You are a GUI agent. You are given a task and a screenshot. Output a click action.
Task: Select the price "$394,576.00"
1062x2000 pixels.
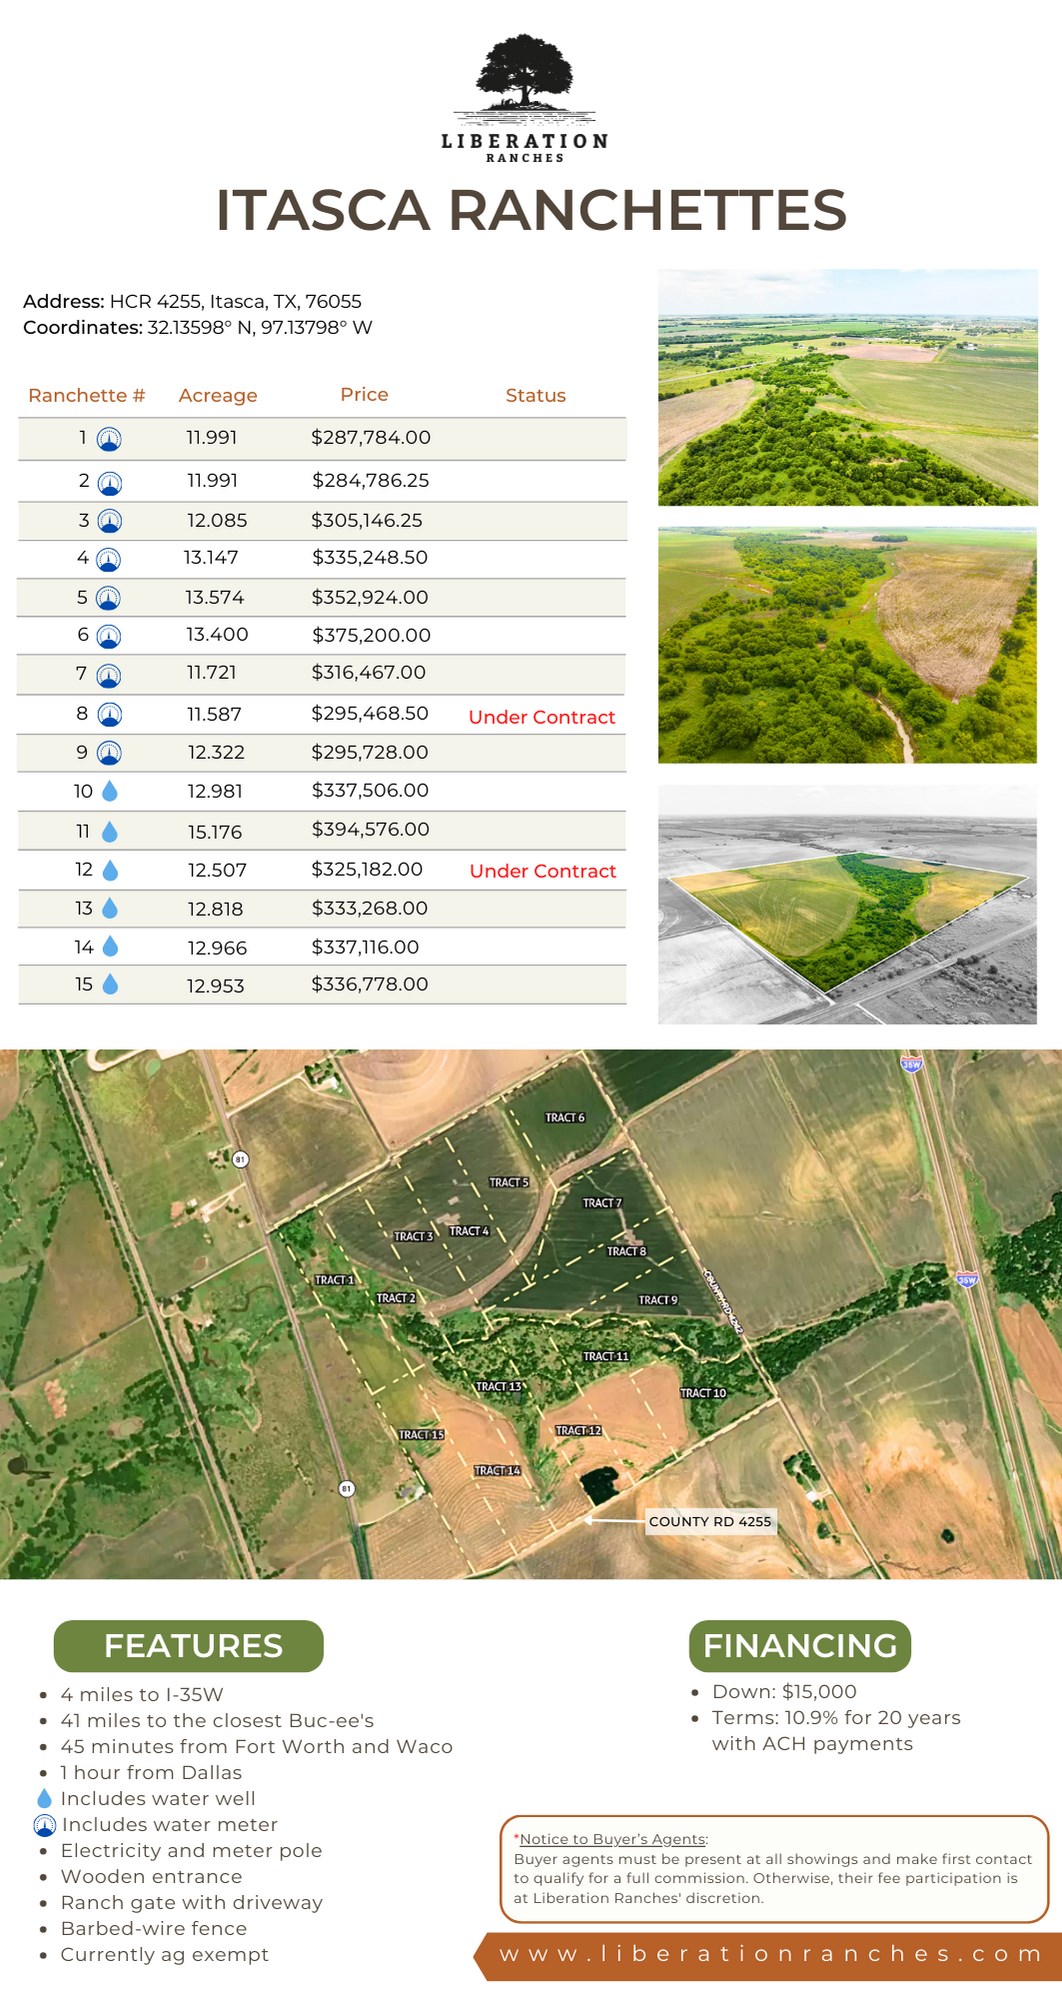pos(370,829)
